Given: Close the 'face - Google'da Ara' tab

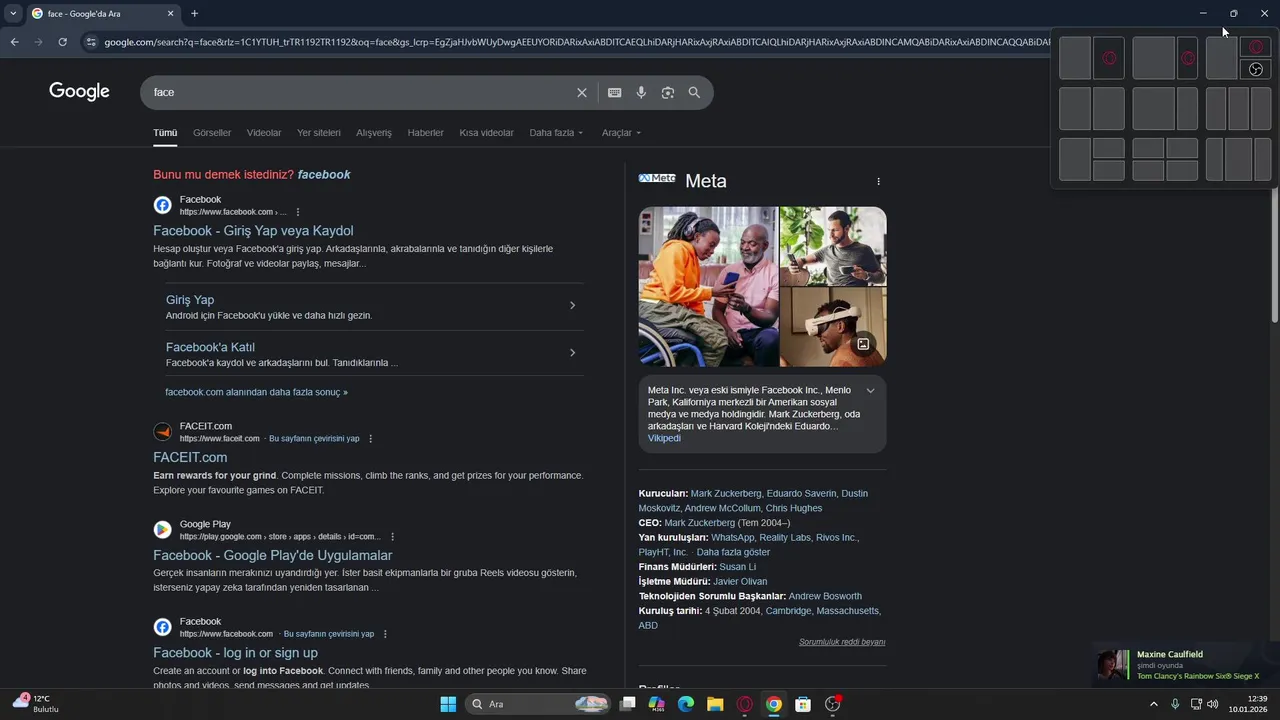Looking at the screenshot, I should (170, 13).
